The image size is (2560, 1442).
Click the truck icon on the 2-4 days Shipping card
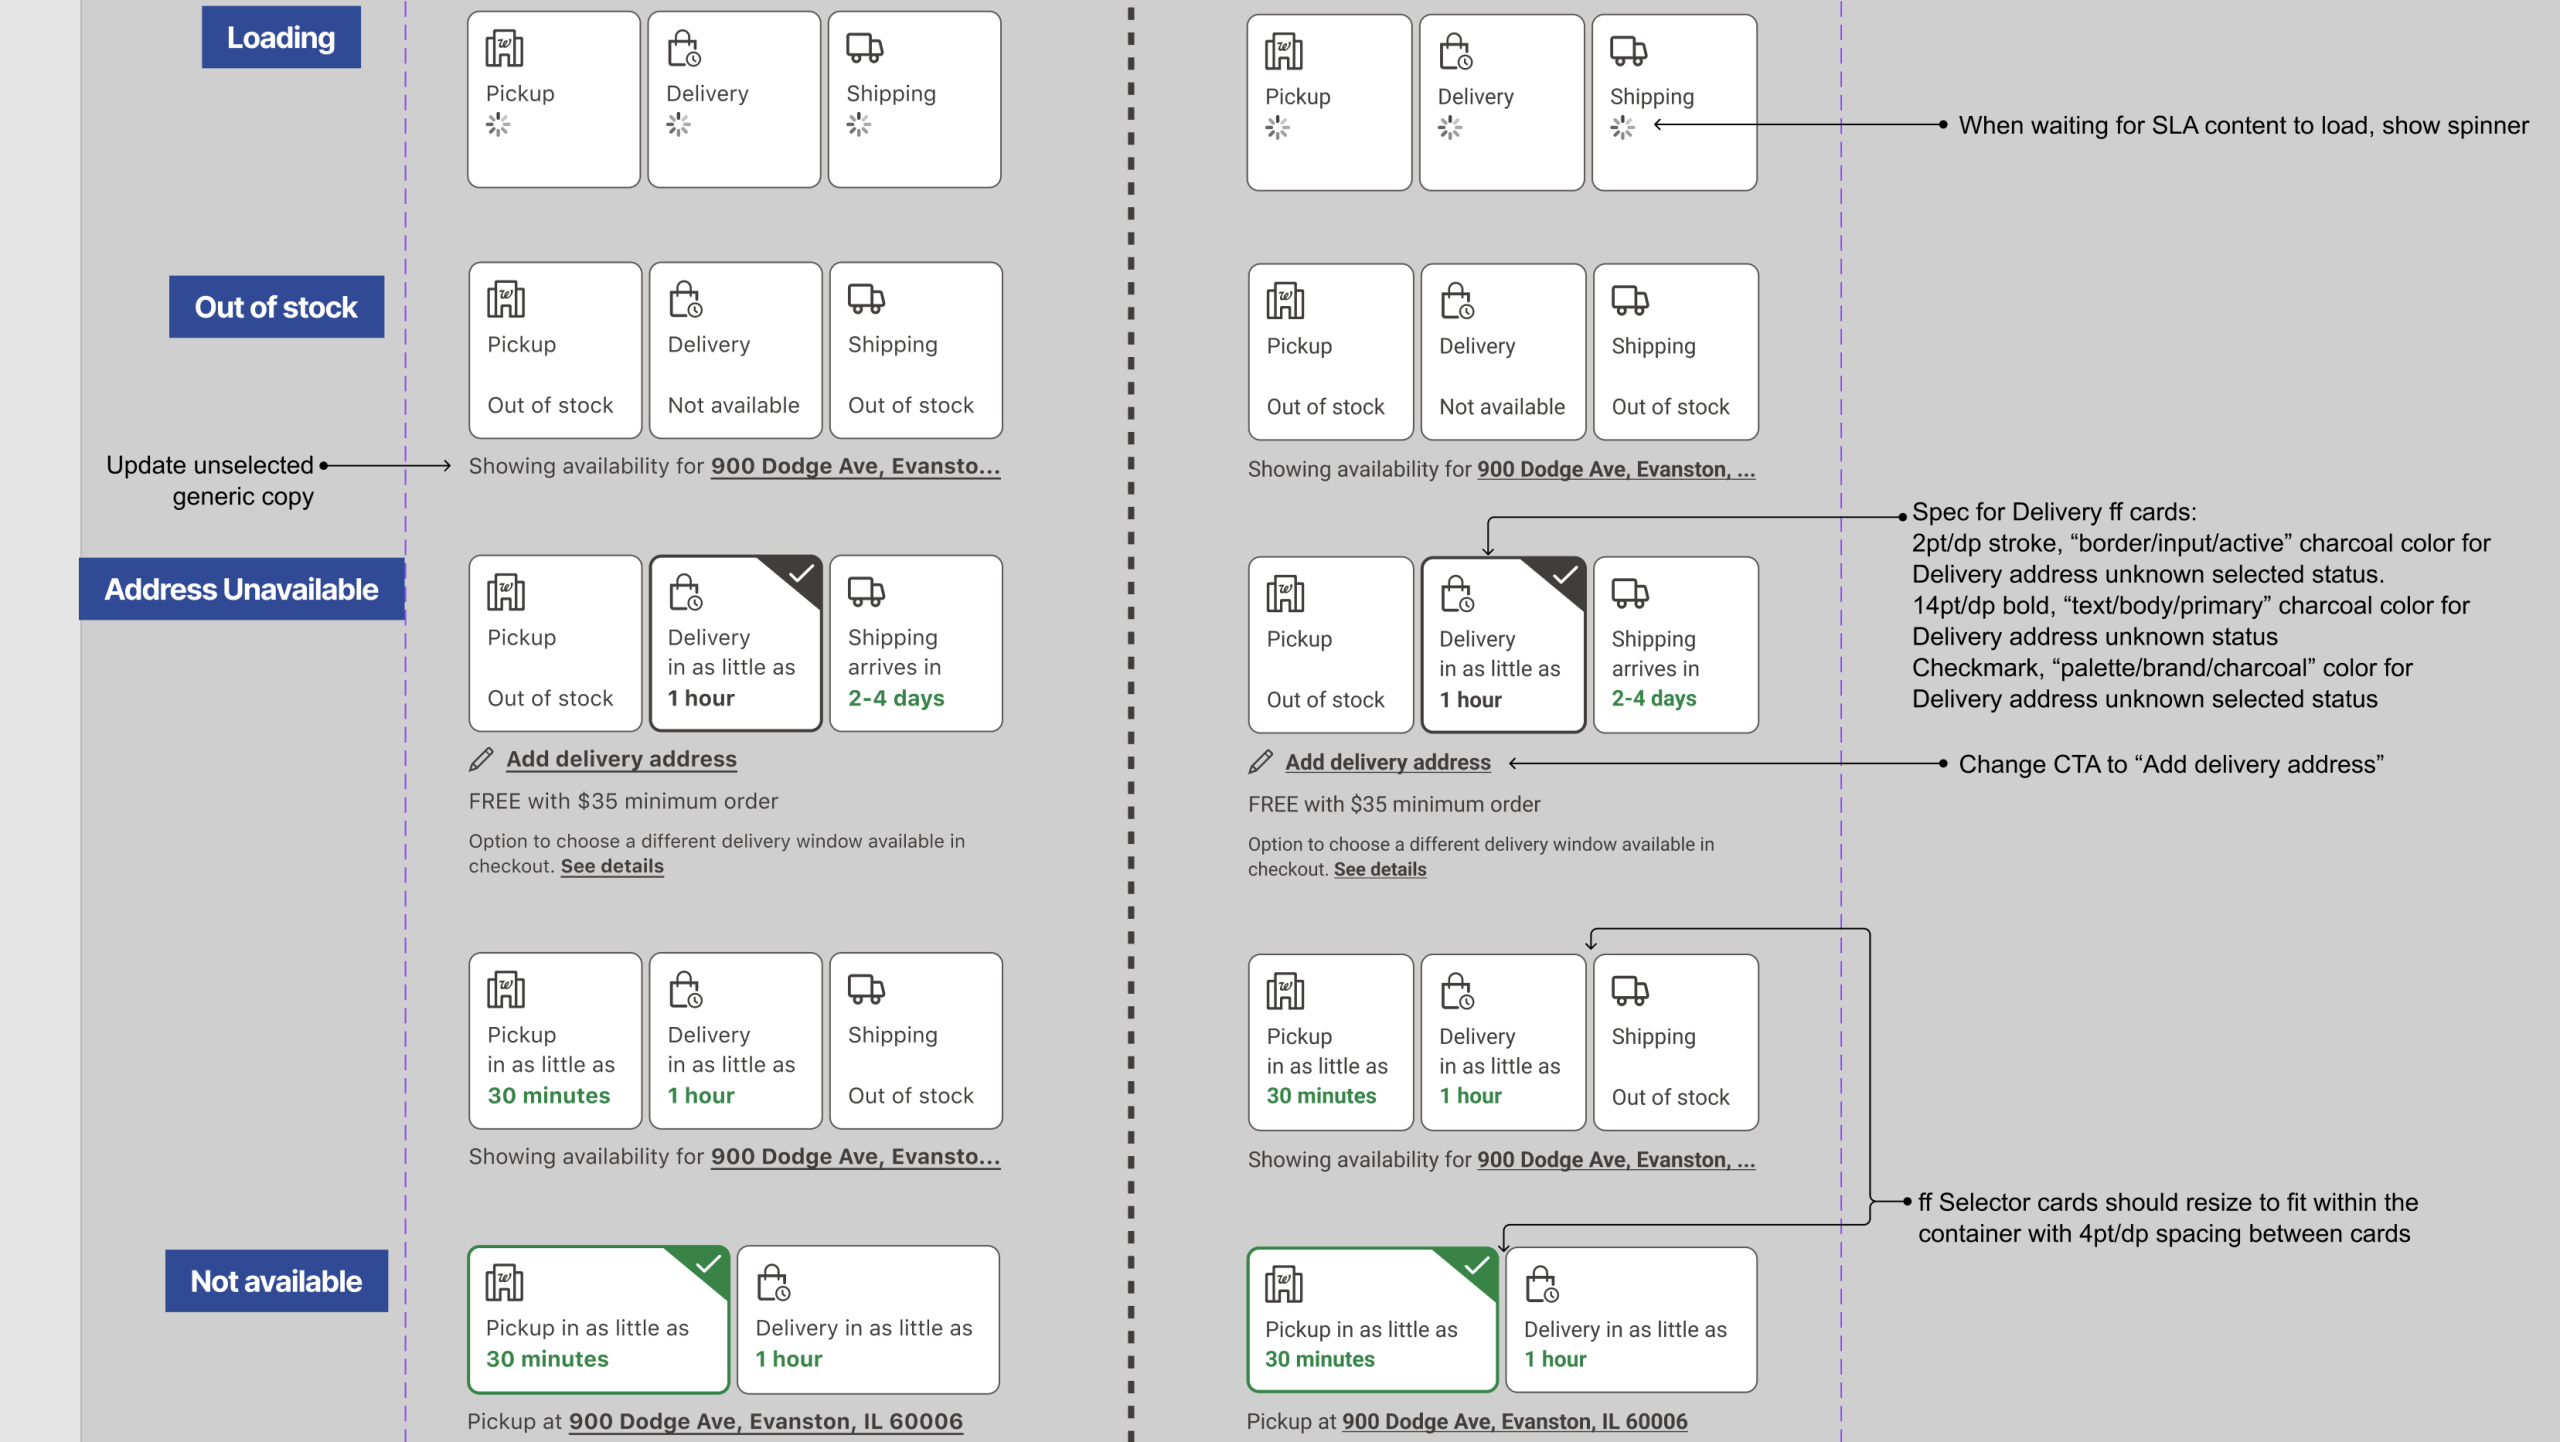click(x=865, y=592)
